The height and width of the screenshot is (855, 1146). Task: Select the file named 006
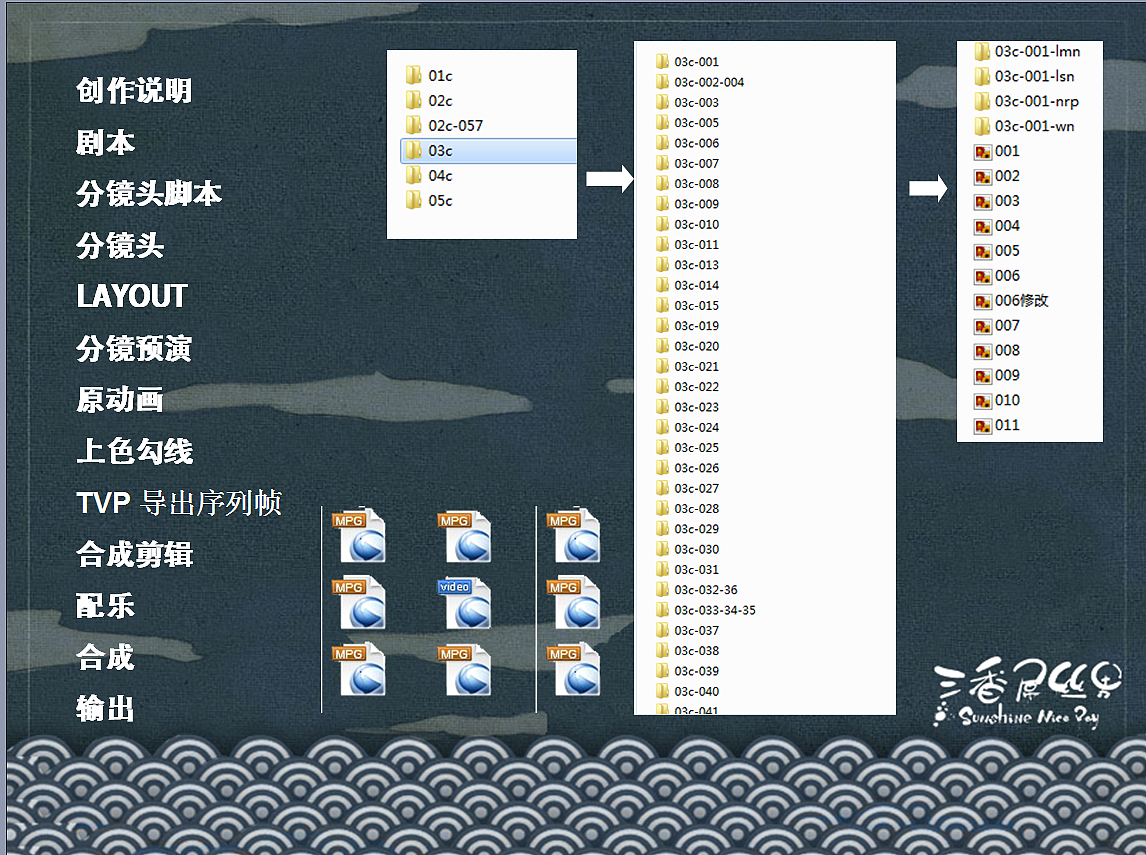(x=1007, y=276)
